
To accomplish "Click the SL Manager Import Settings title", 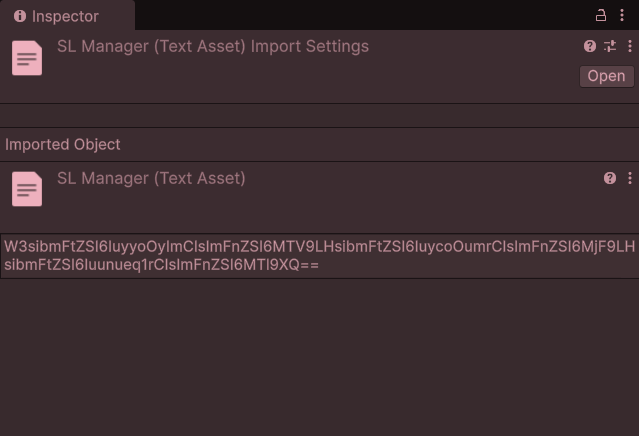I will (x=213, y=46).
